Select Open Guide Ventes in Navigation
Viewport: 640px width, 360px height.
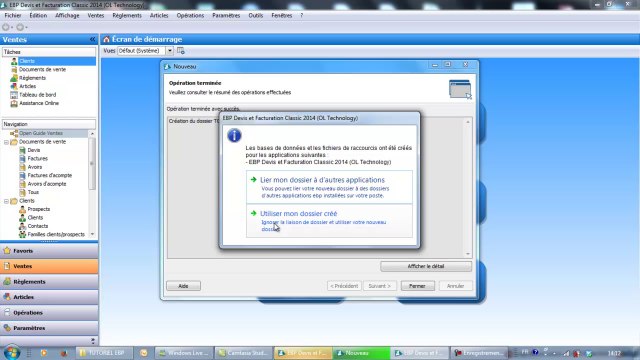click(x=41, y=133)
